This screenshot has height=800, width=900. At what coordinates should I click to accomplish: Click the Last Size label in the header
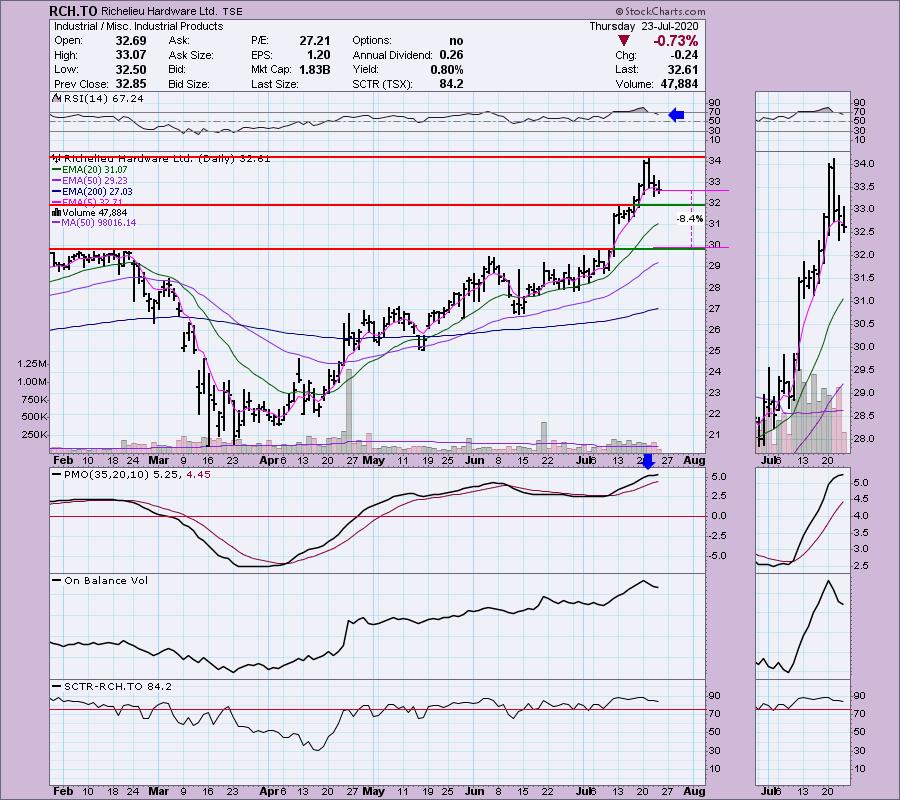(274, 84)
